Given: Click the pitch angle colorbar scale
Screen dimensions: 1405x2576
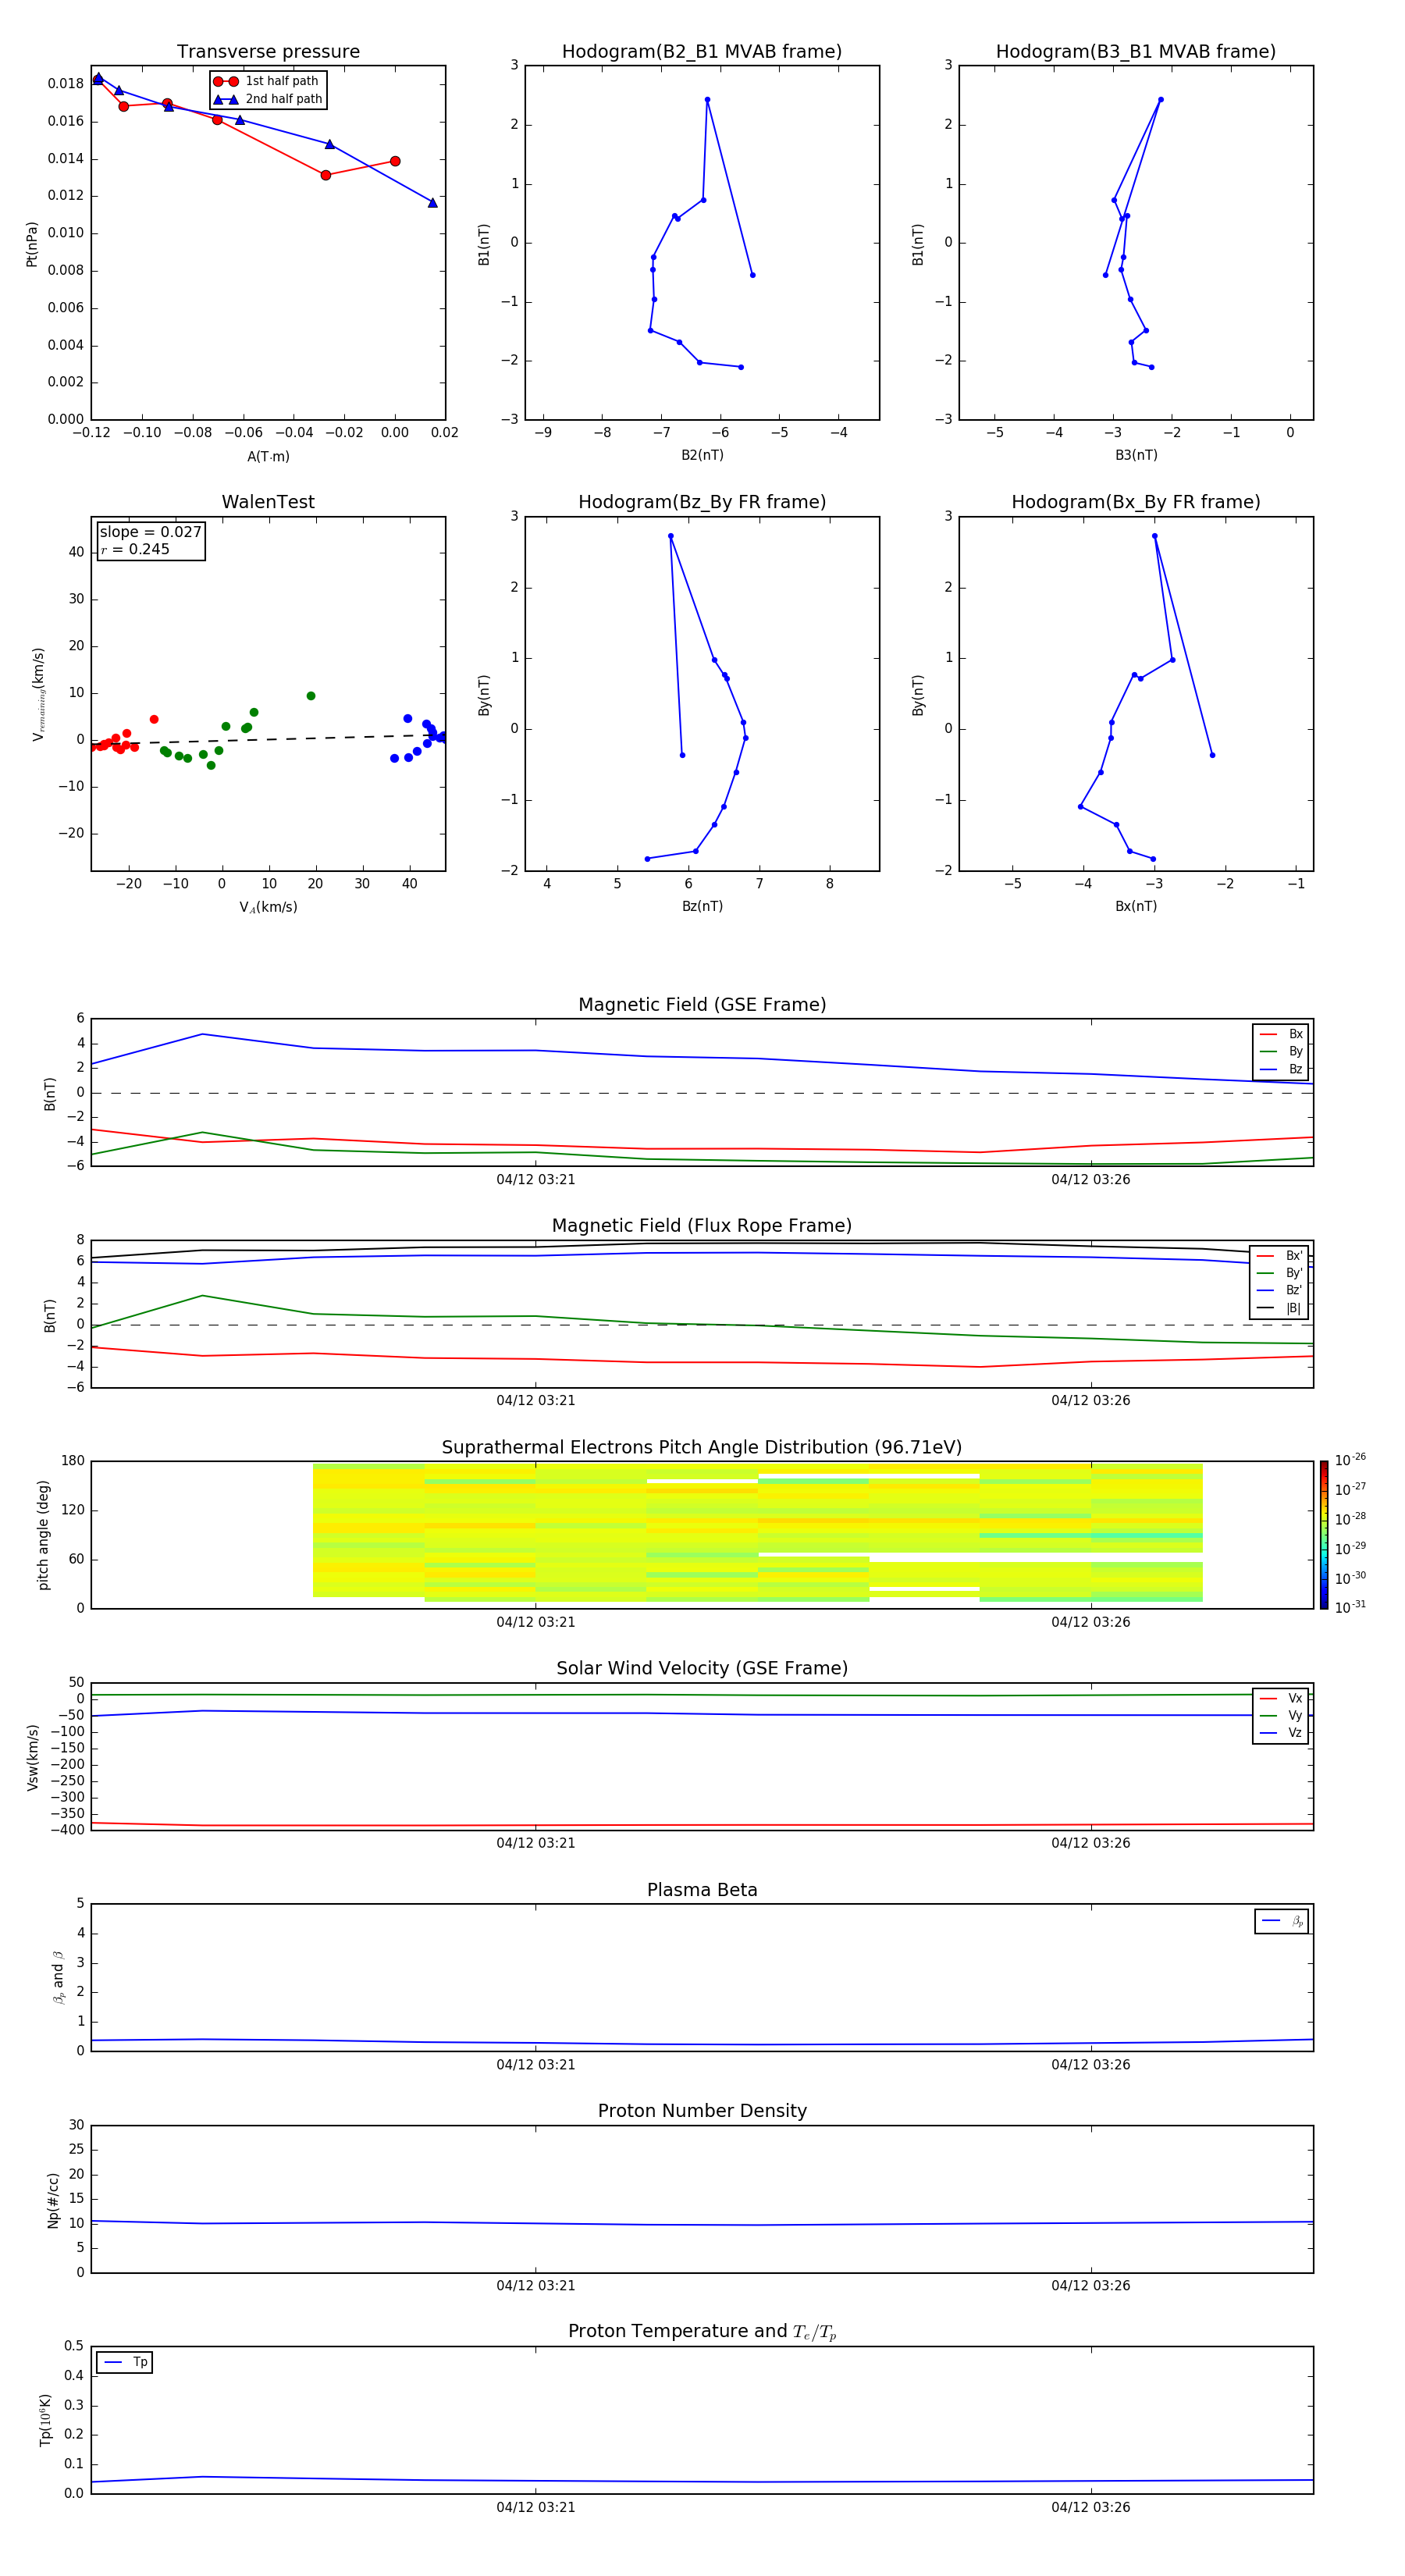Looking at the screenshot, I should (x=1324, y=1535).
